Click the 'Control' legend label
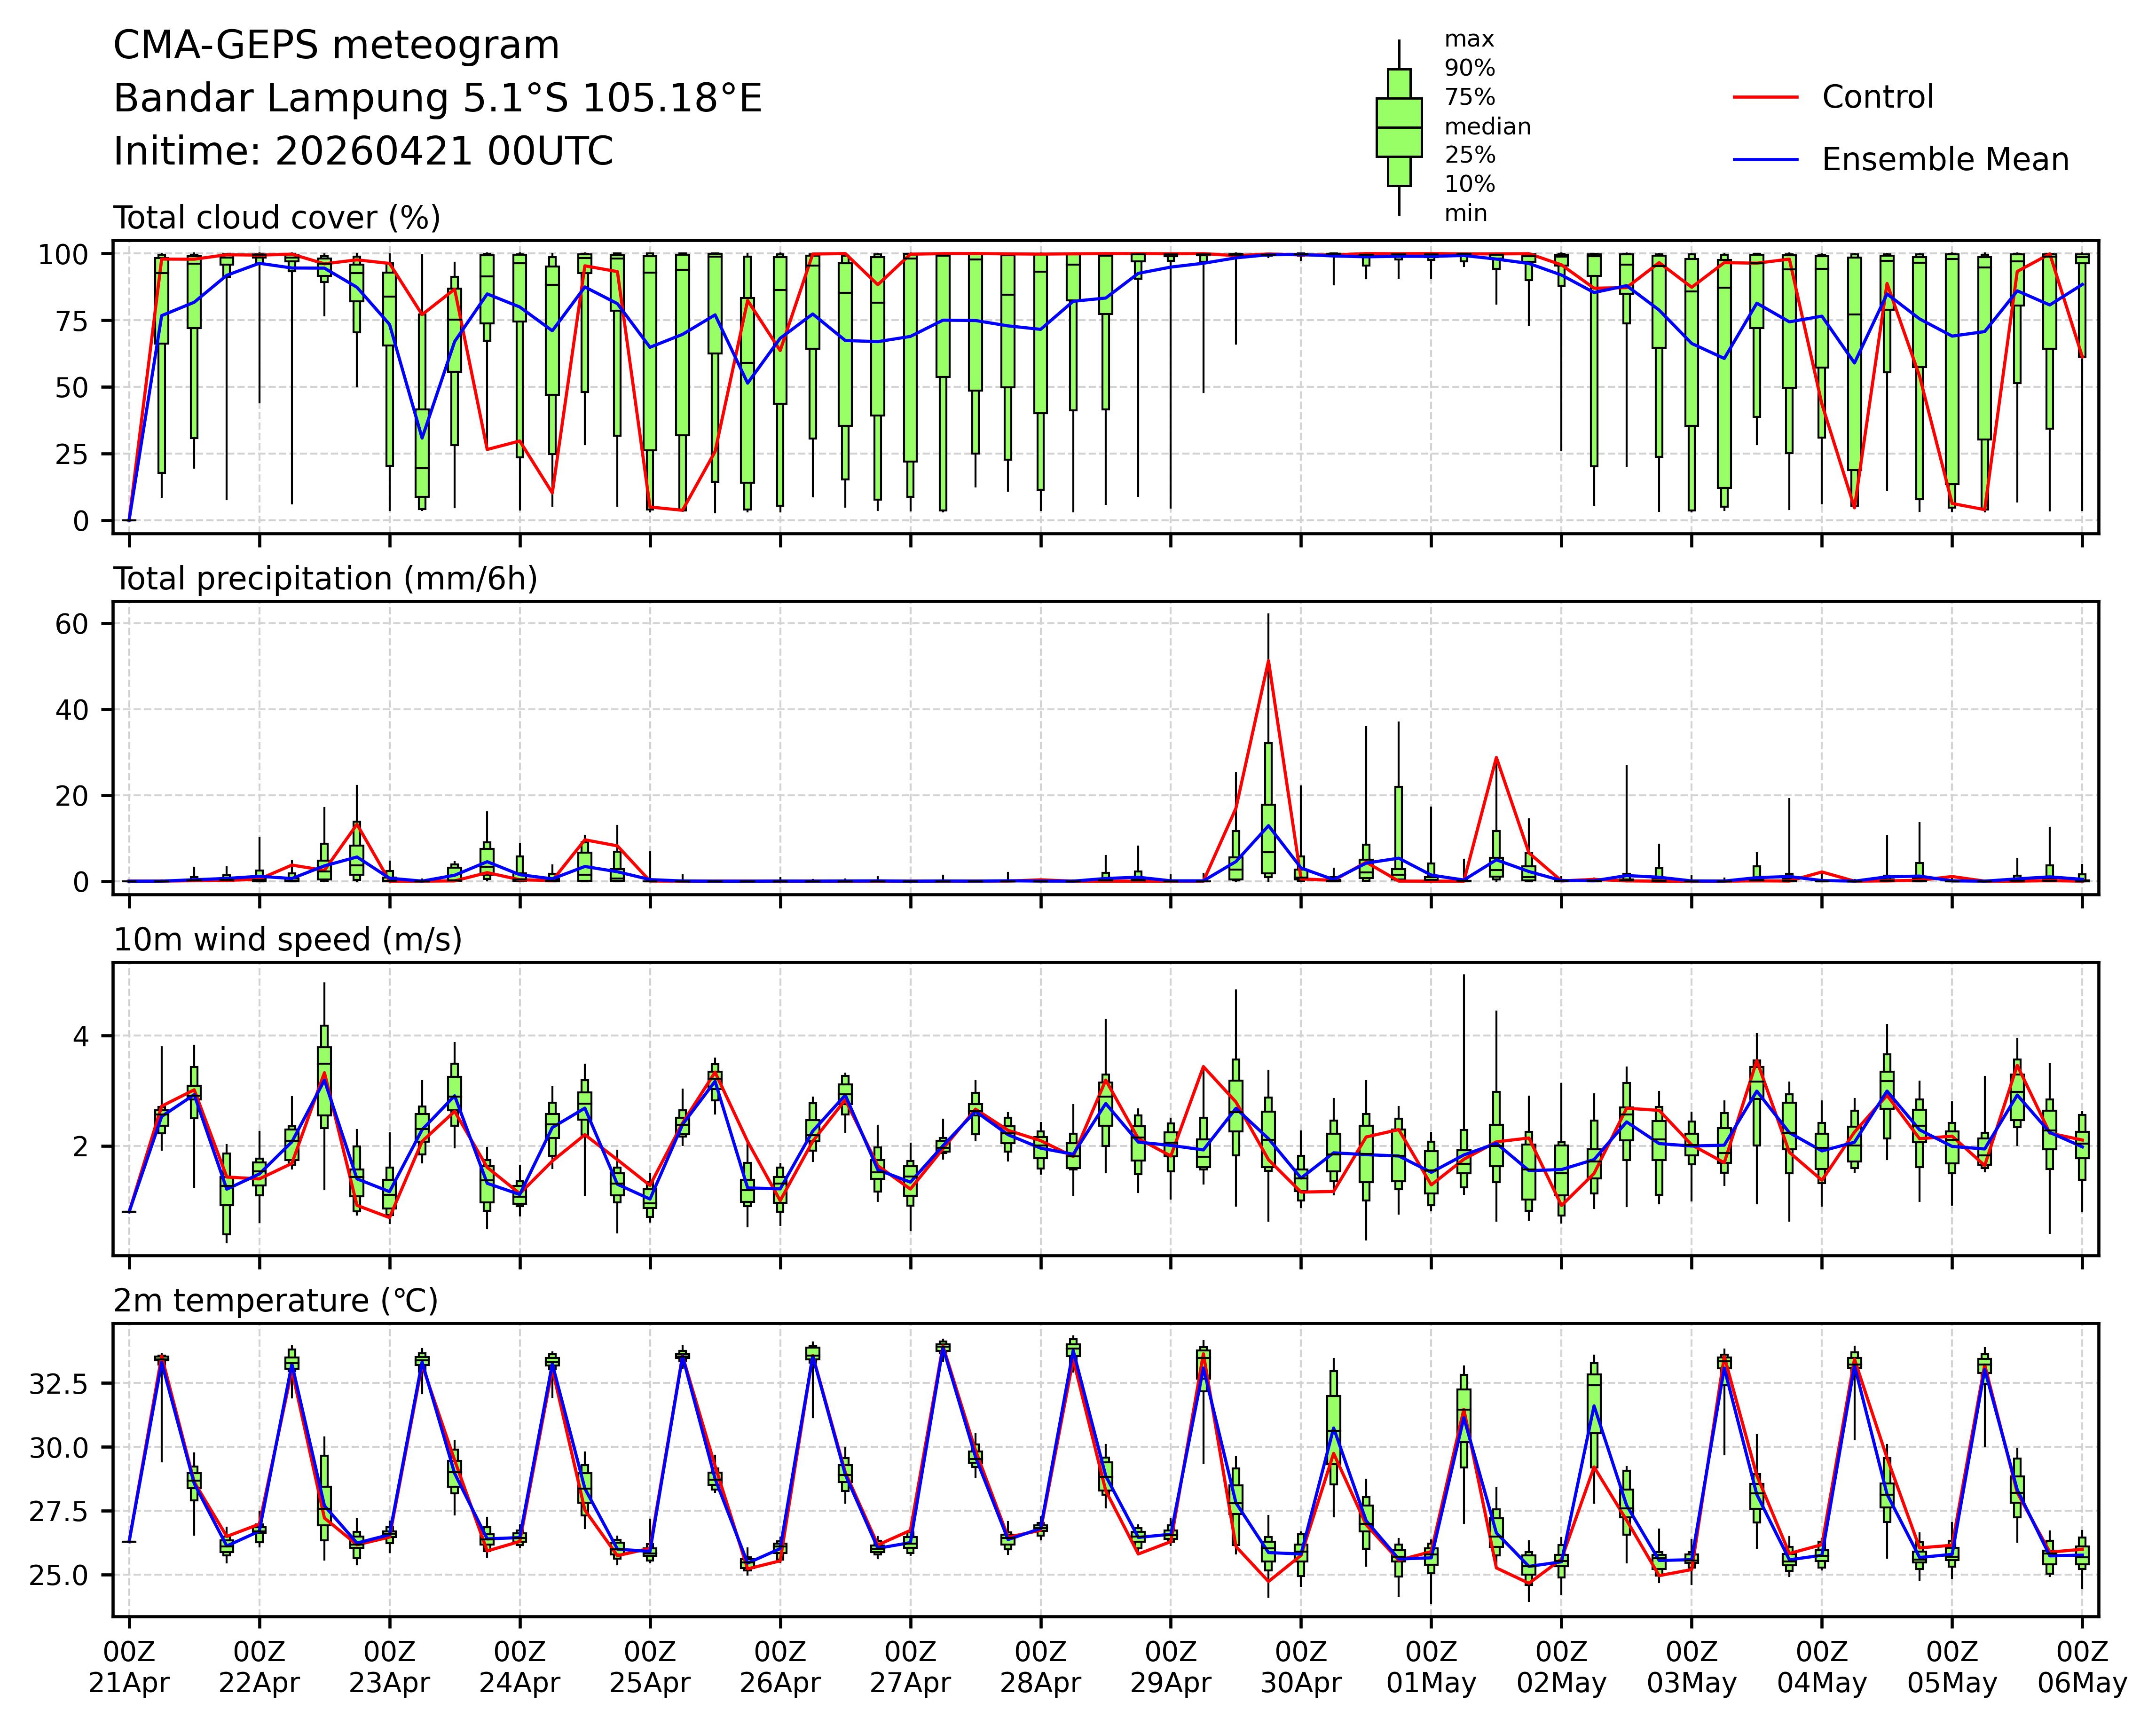The image size is (2156, 1726). pyautogui.click(x=1877, y=97)
